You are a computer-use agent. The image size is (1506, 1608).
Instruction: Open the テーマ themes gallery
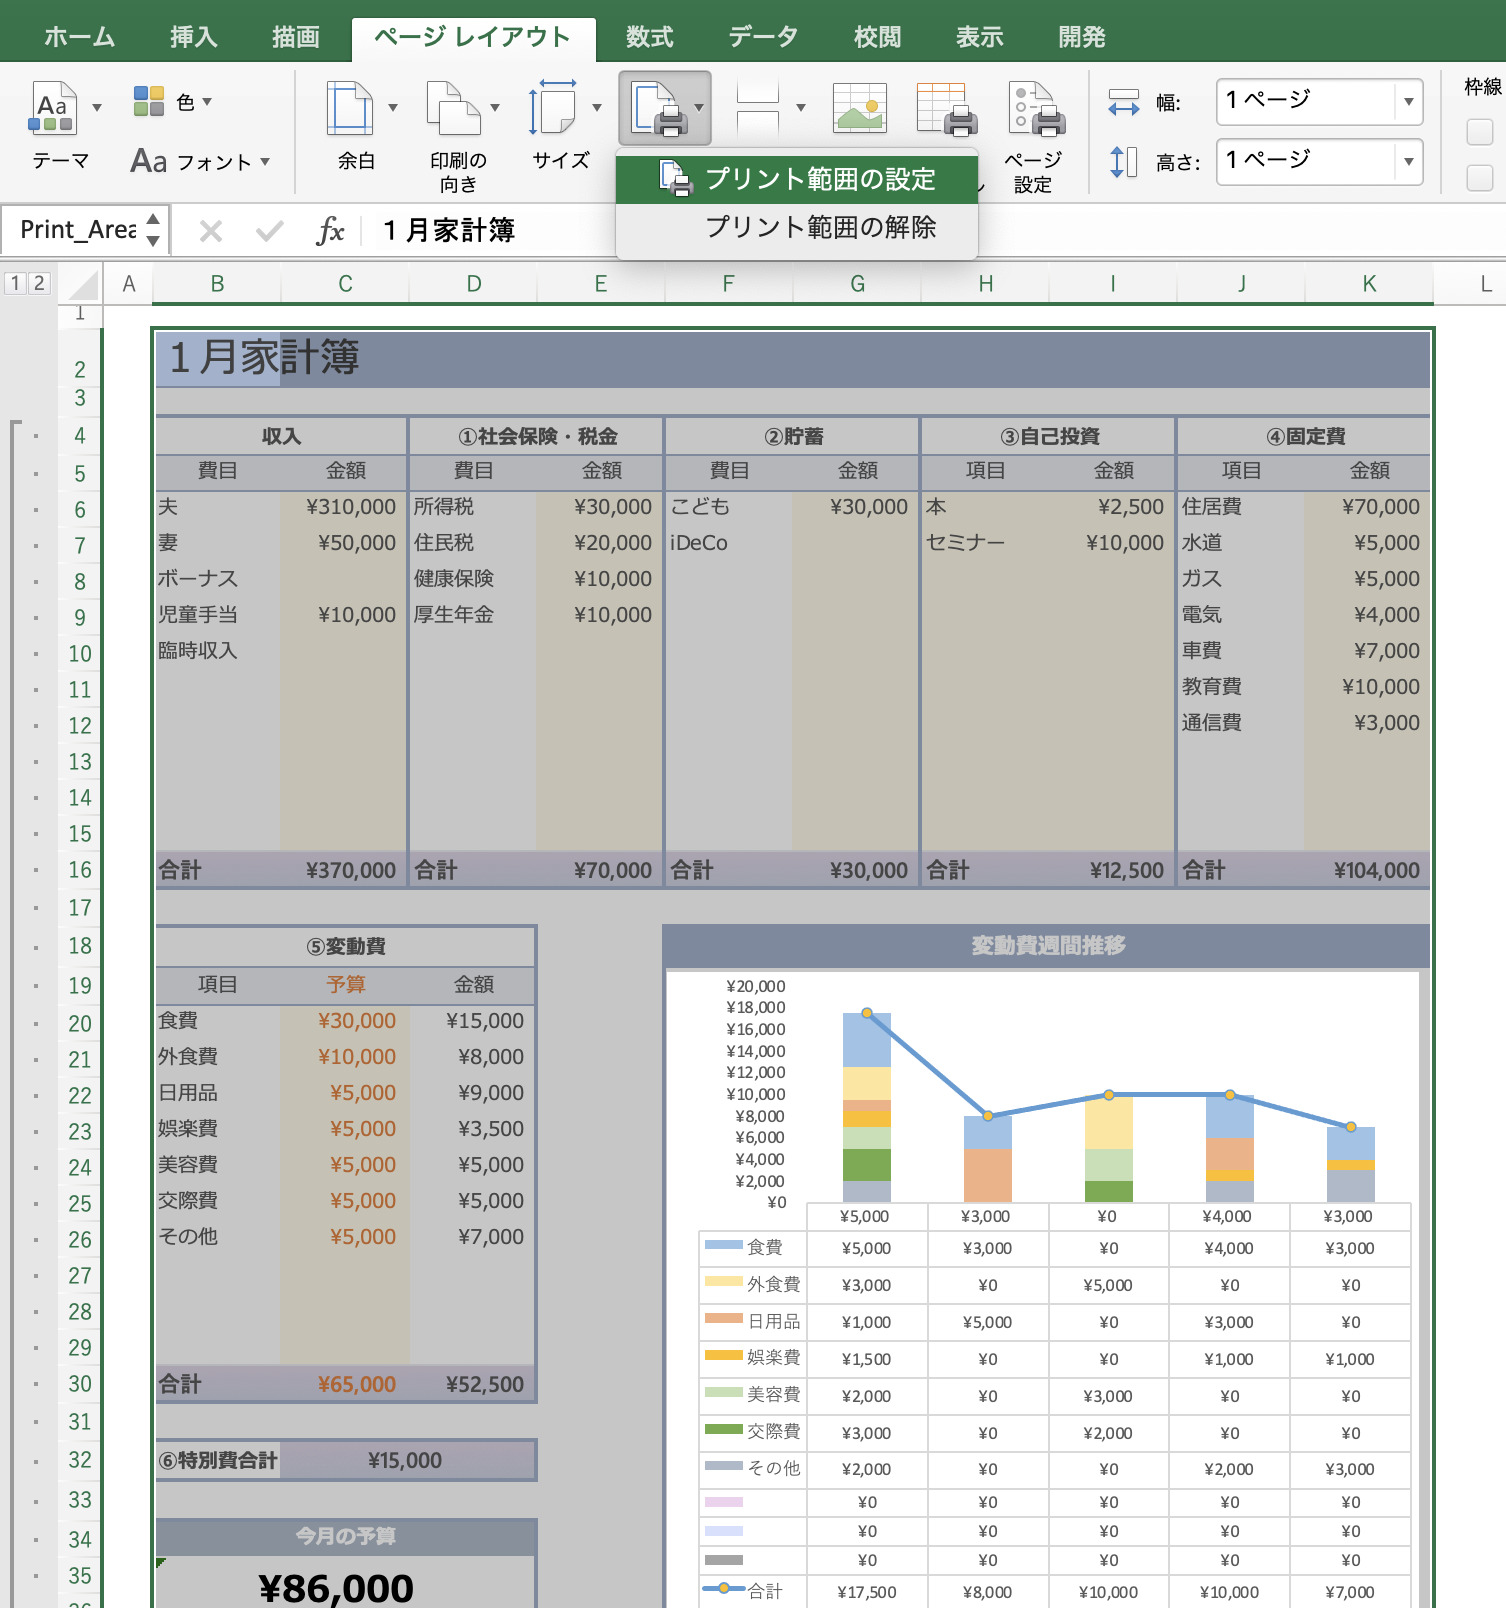(53, 108)
